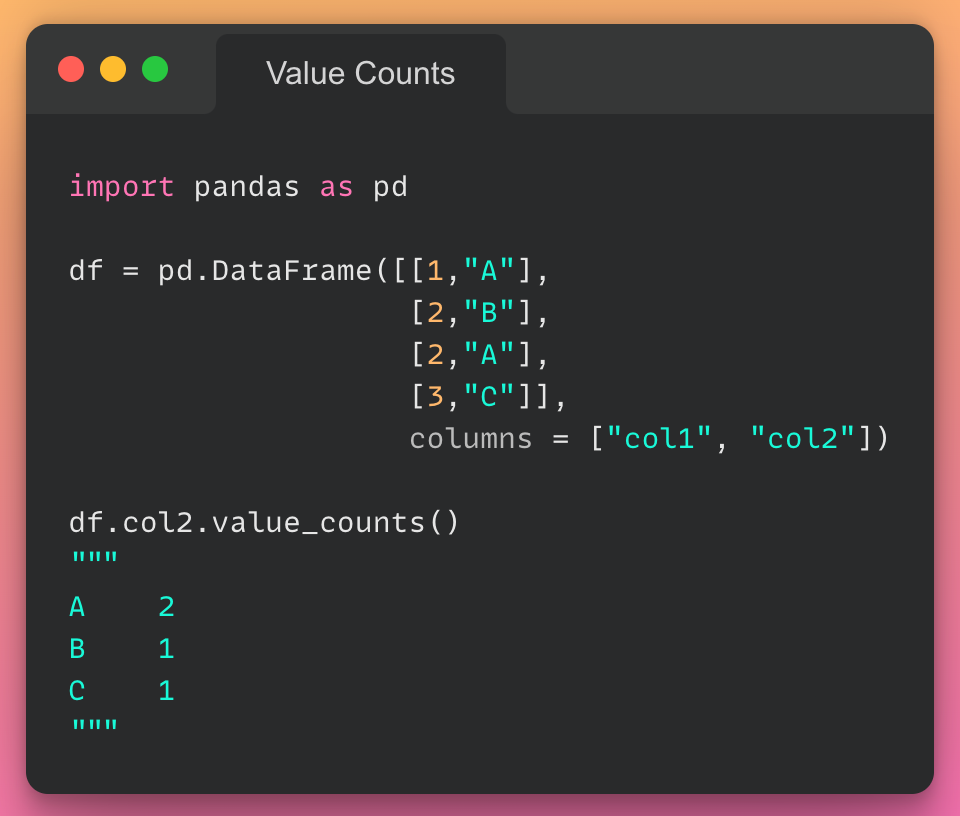Click the row [3,"C"] in code
The width and height of the screenshot is (960, 816).
pyautogui.click(x=470, y=396)
